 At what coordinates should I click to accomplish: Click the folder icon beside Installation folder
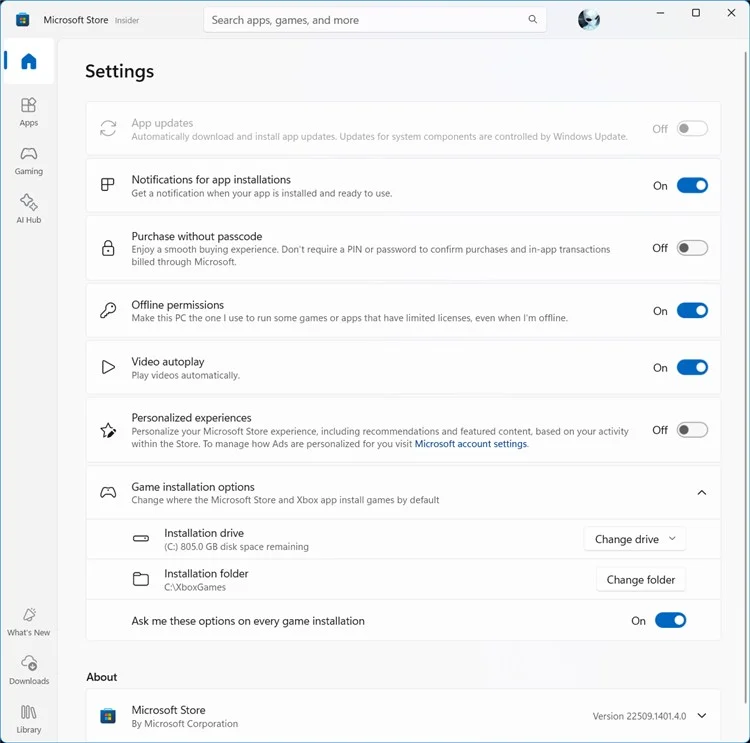[141, 579]
